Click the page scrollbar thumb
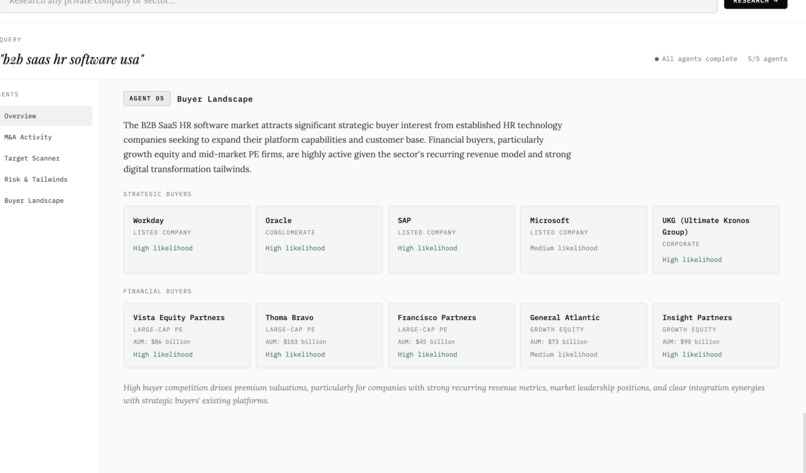The height and width of the screenshot is (473, 806). pos(804,443)
